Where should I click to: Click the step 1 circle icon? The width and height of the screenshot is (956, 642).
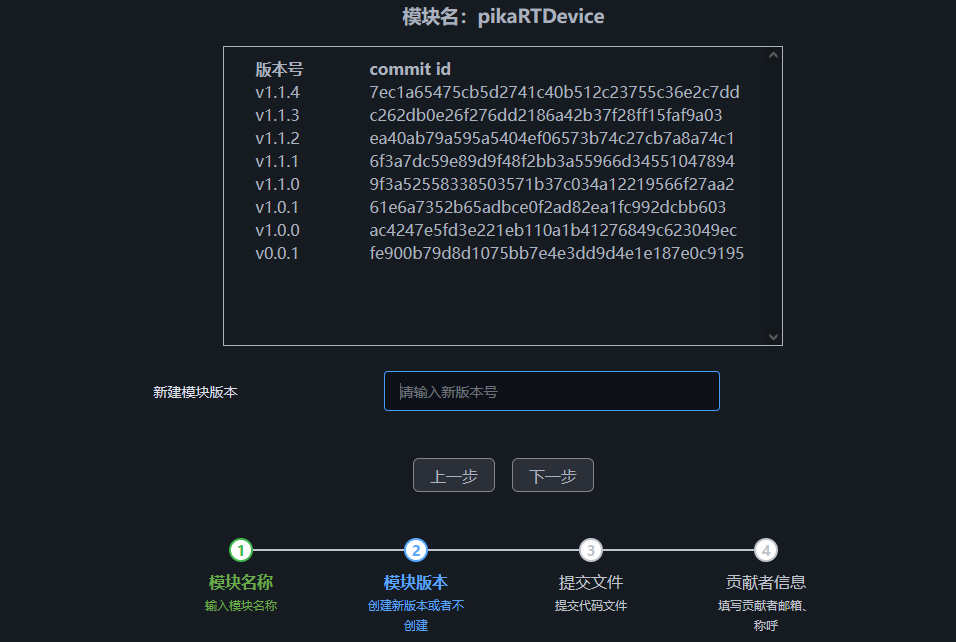[241, 549]
